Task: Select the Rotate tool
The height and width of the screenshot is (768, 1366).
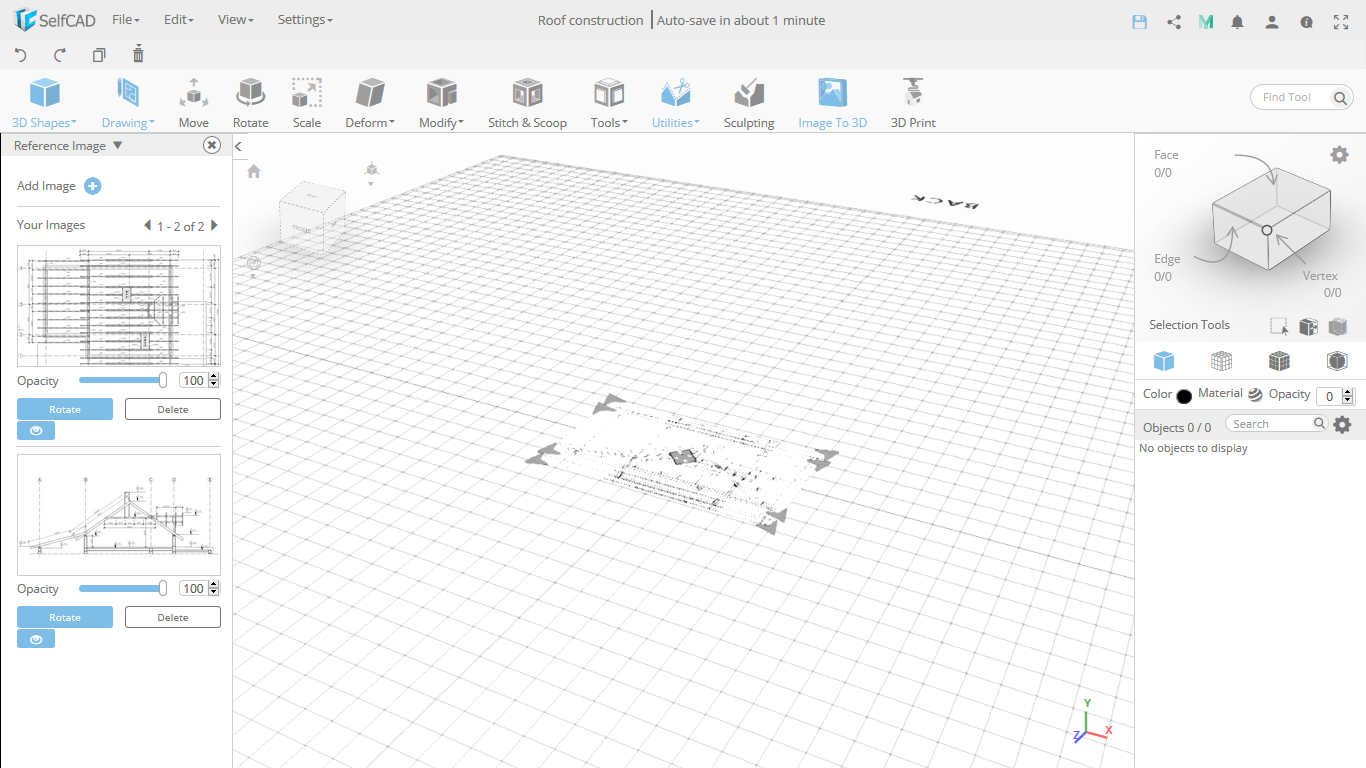Action: point(250,104)
